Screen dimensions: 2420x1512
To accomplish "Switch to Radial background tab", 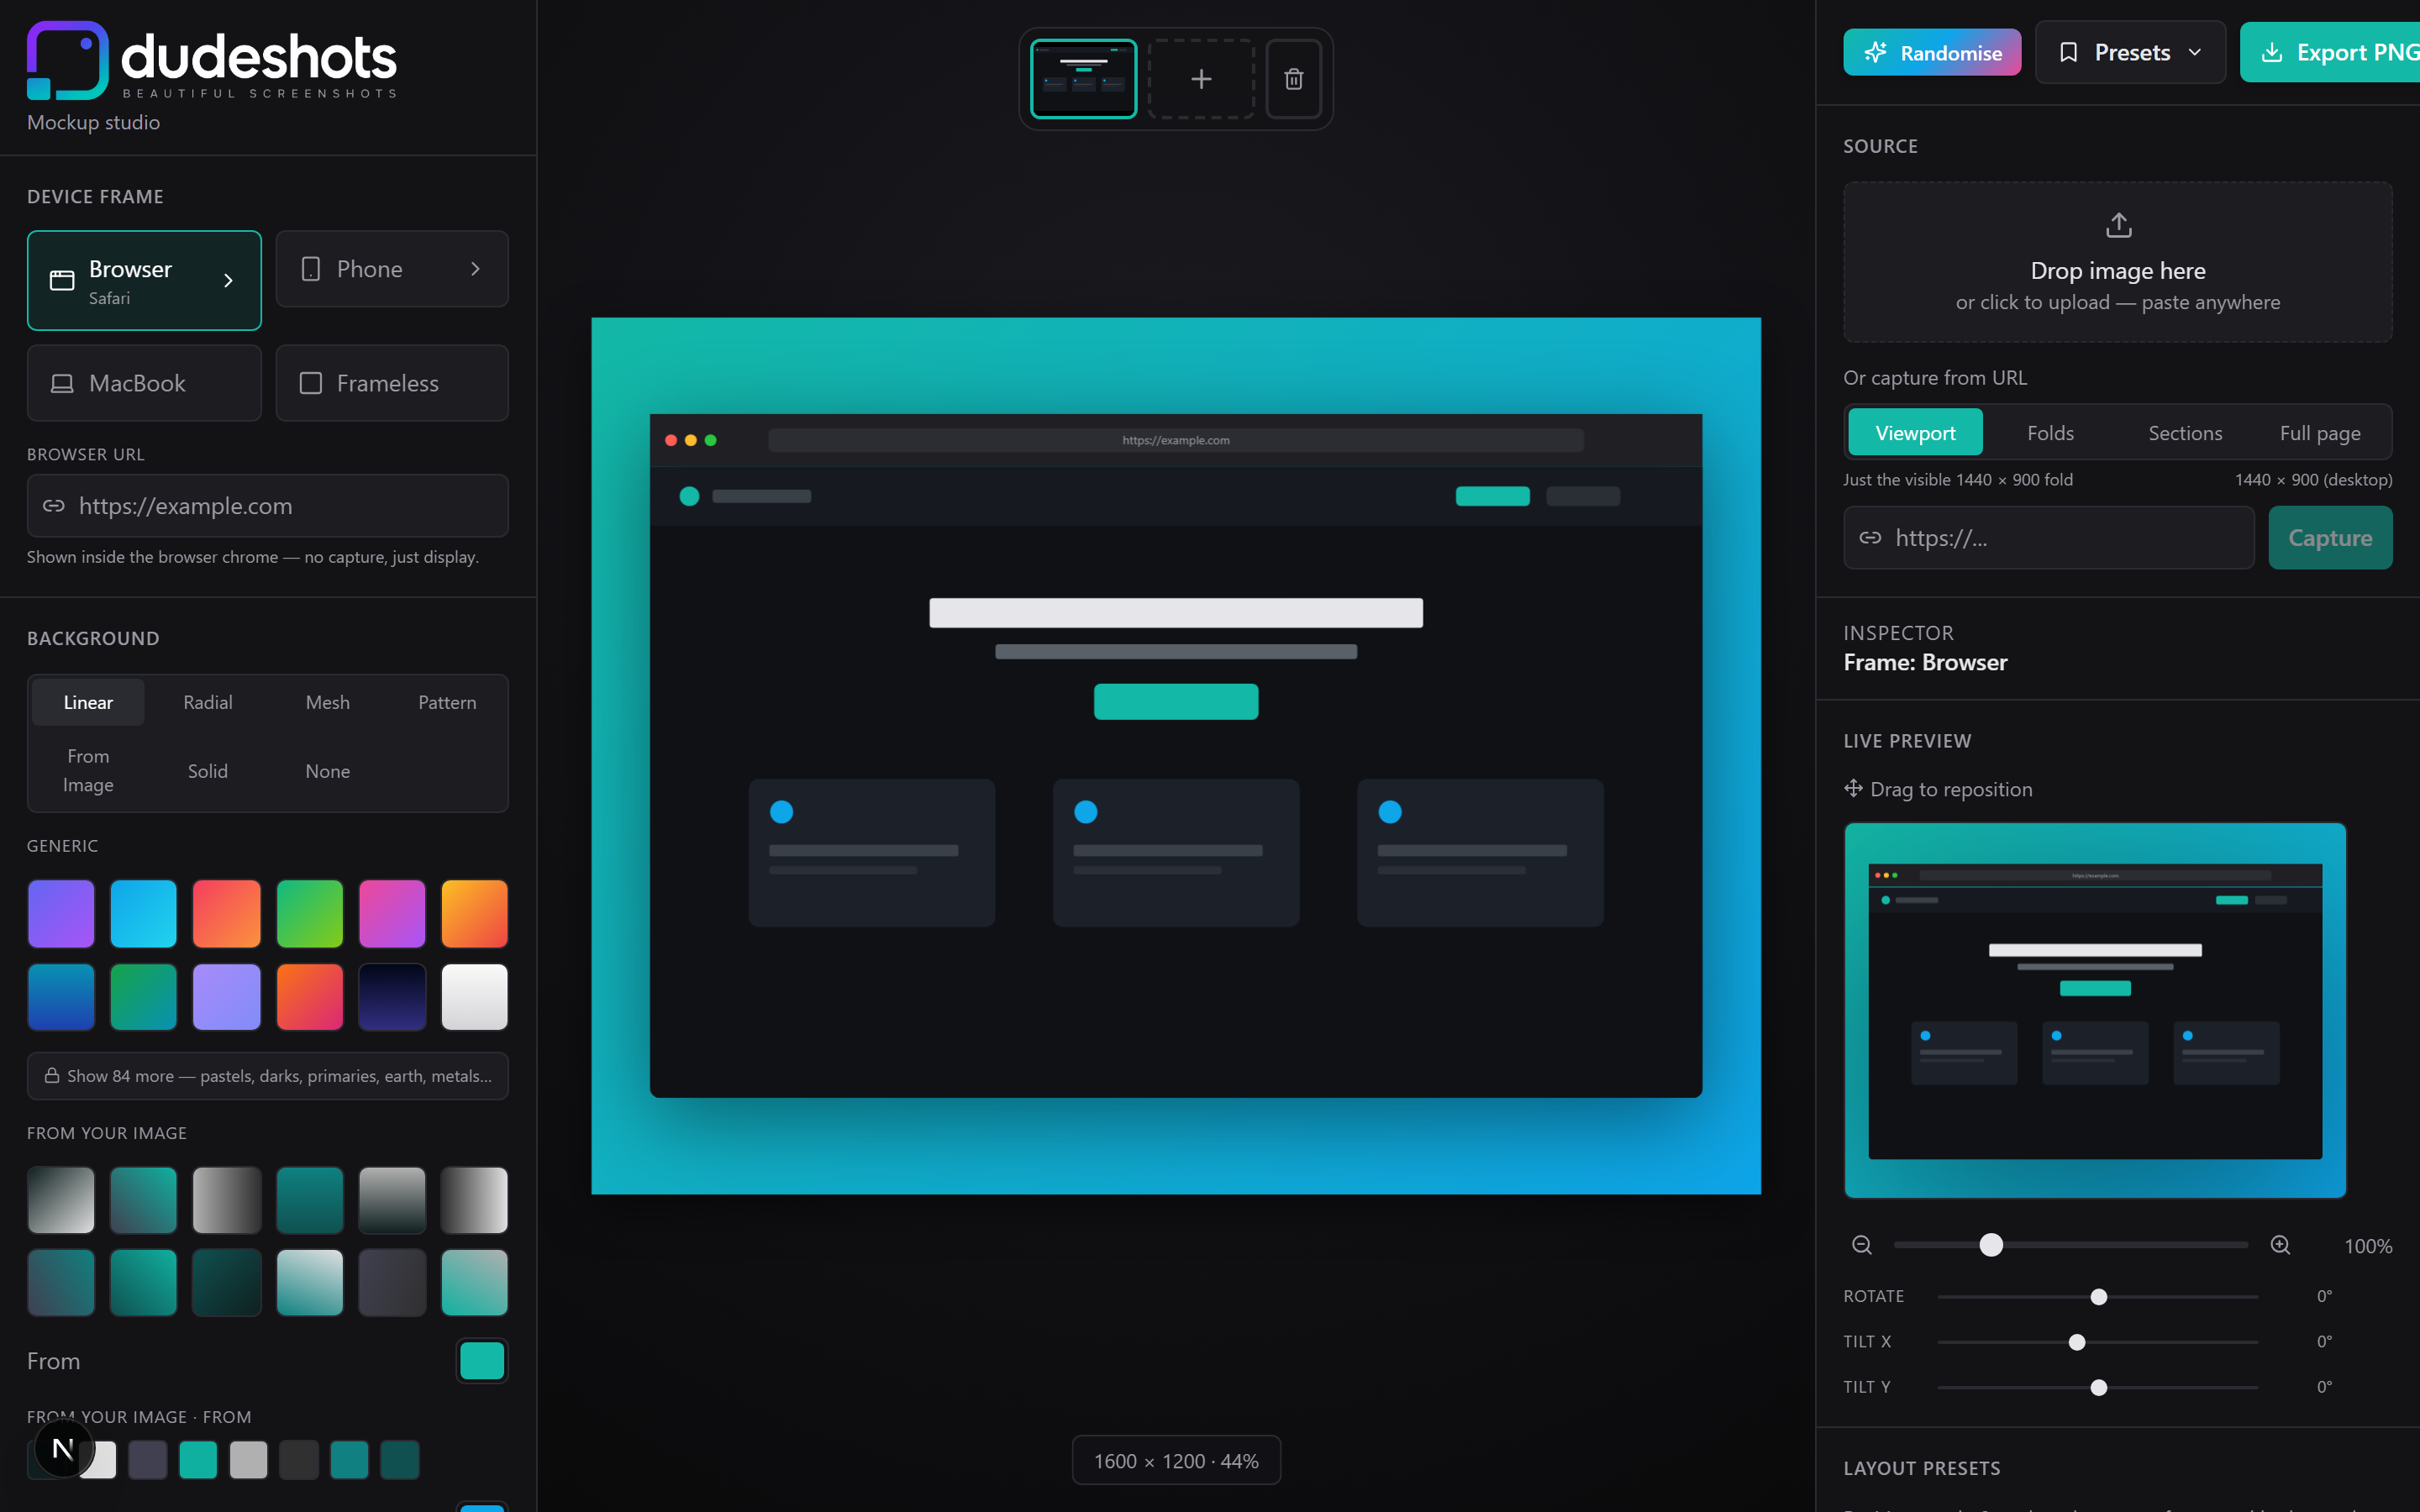I will point(208,702).
